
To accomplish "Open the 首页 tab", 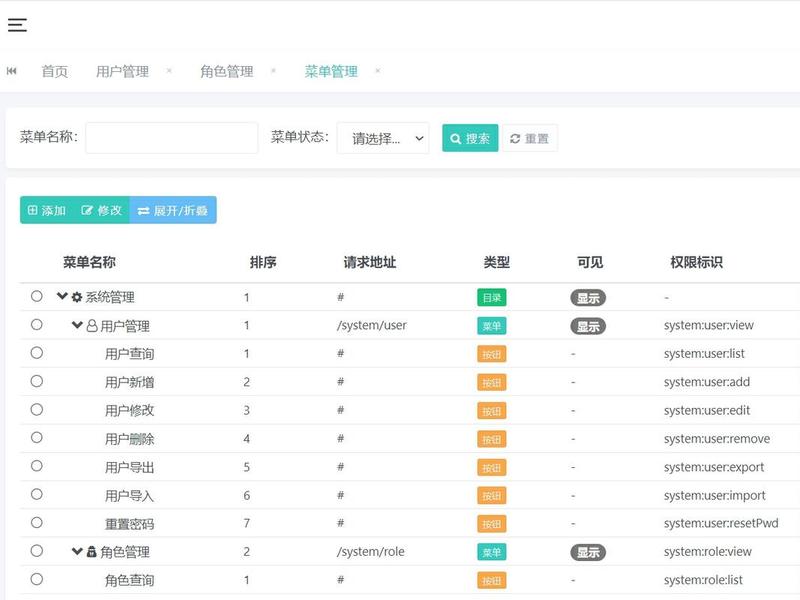I will (x=55, y=71).
